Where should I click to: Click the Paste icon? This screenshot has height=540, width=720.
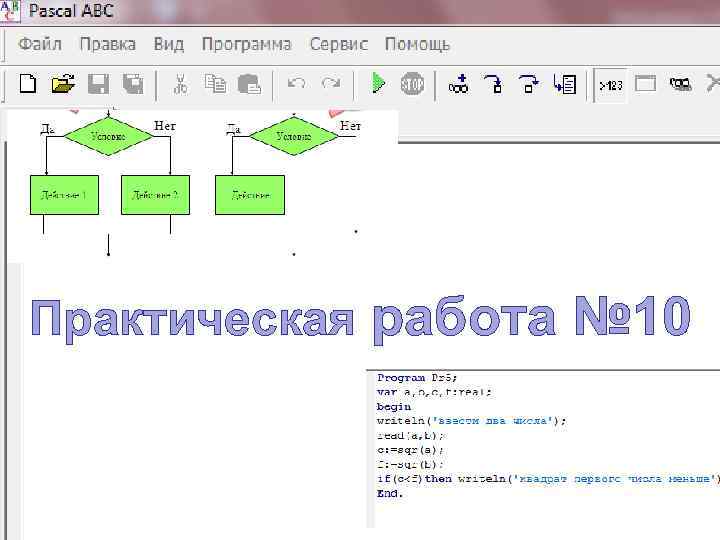(x=249, y=84)
